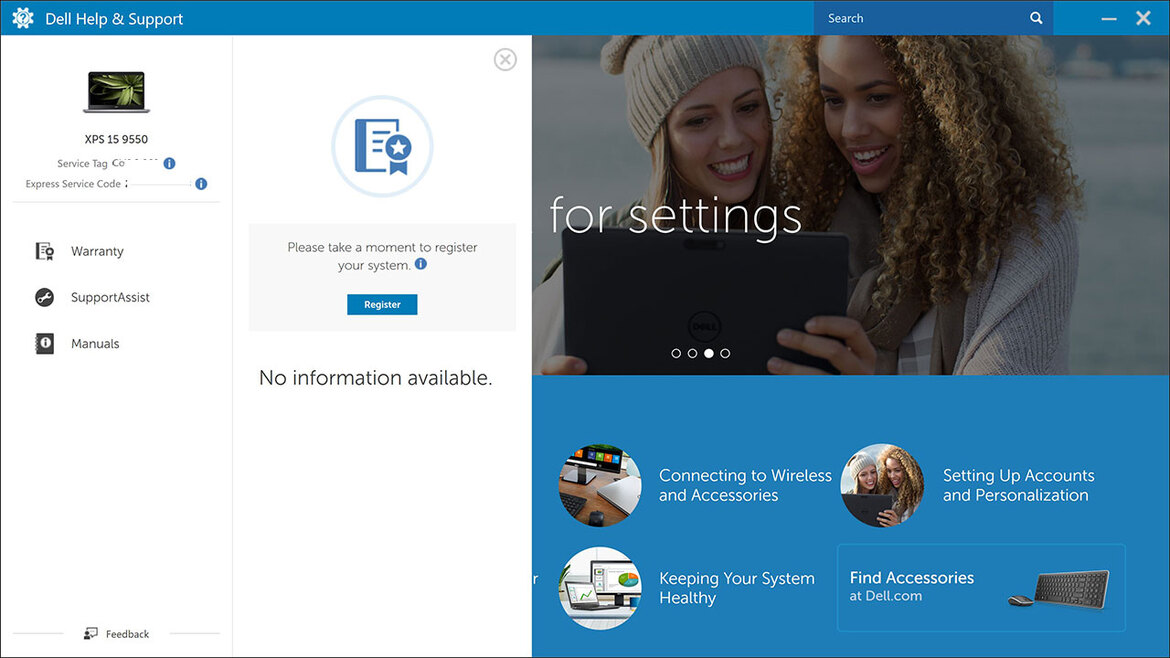Click the search magnifier icon

1036,18
